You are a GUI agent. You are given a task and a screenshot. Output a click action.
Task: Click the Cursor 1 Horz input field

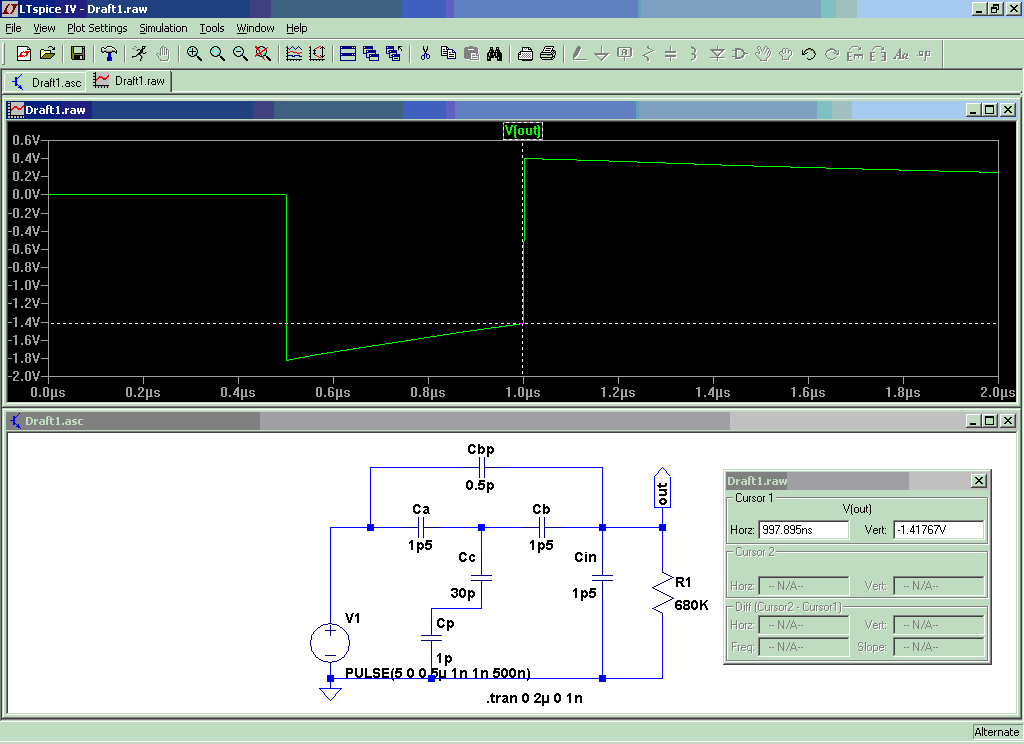(x=803, y=529)
